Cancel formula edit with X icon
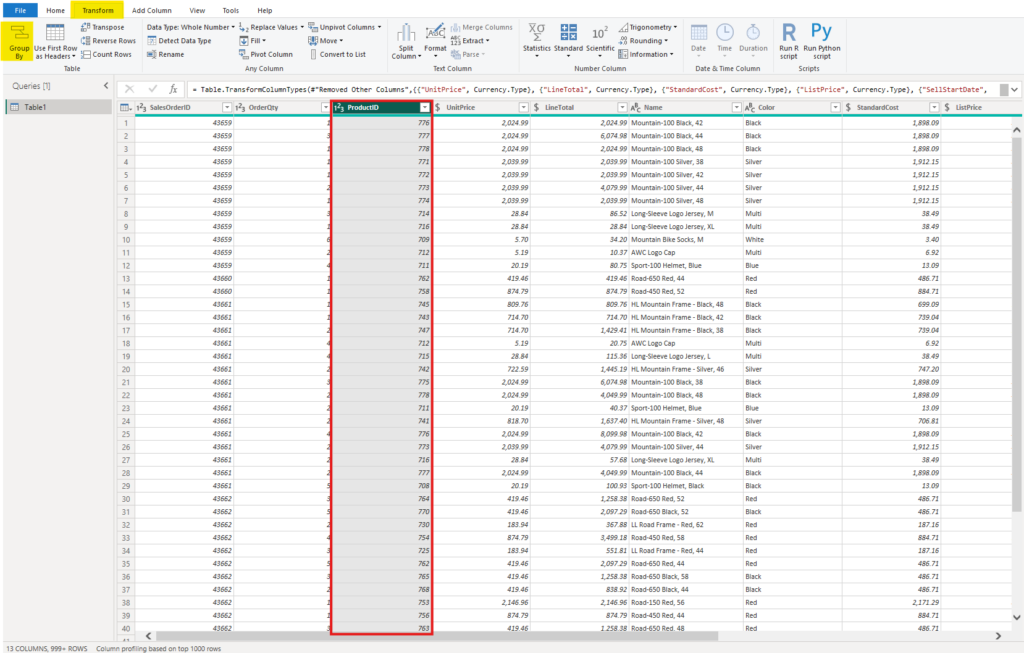This screenshot has height=653, width=1024. 129,89
